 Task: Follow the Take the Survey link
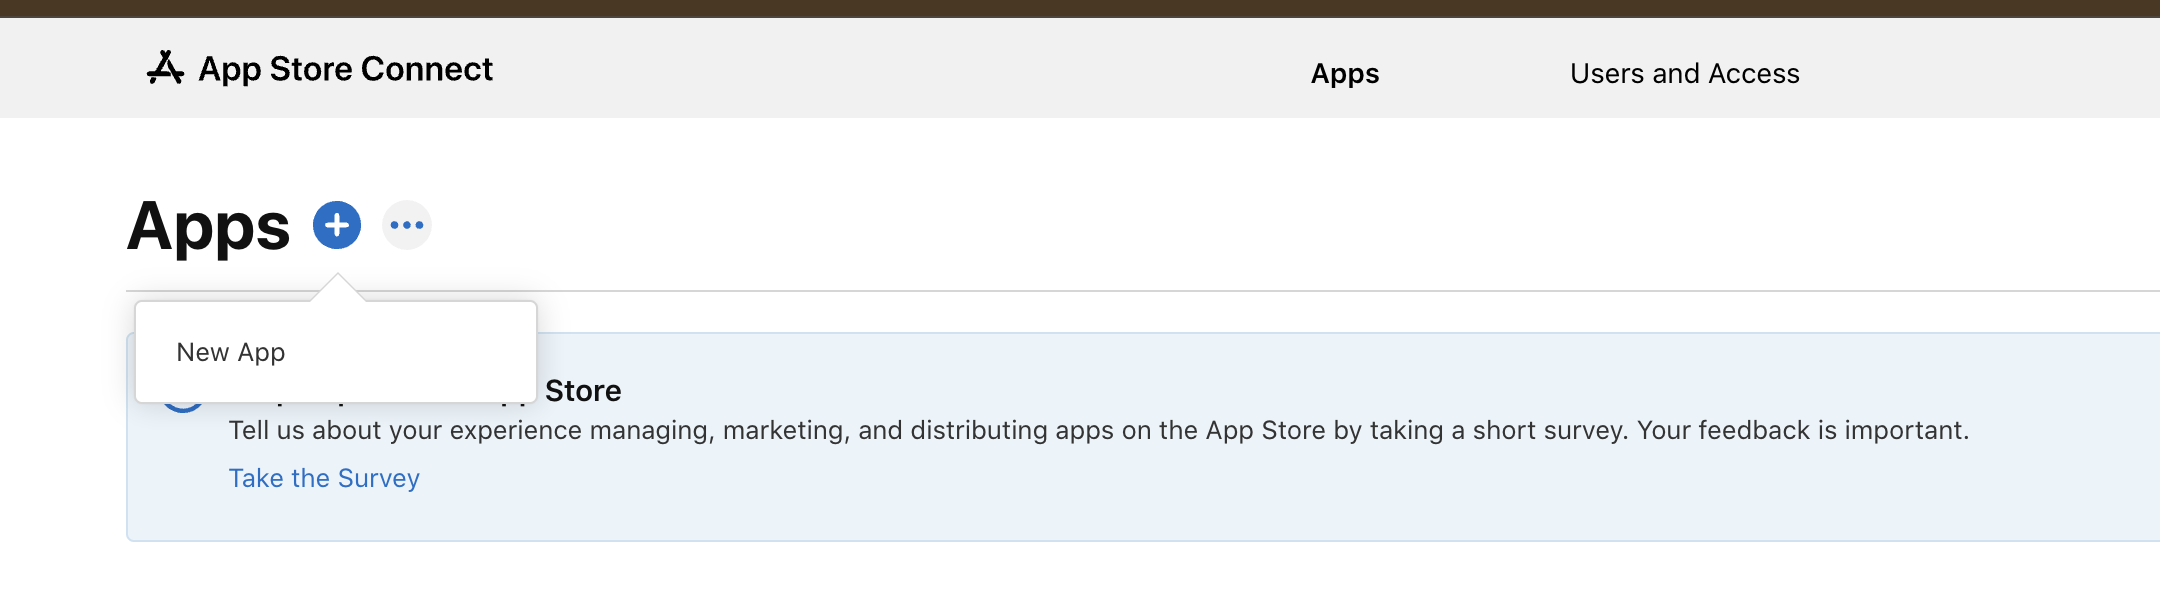[x=324, y=478]
